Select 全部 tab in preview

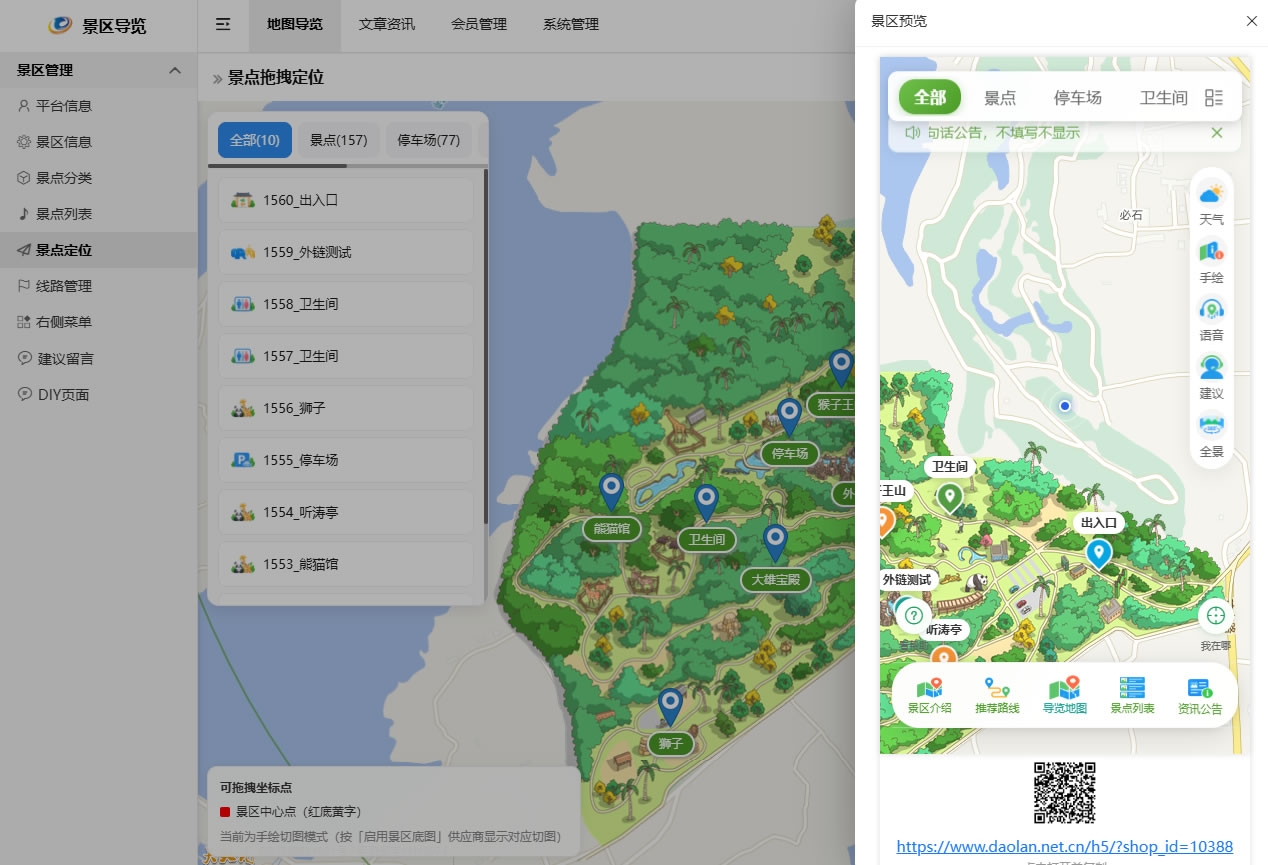(x=930, y=97)
